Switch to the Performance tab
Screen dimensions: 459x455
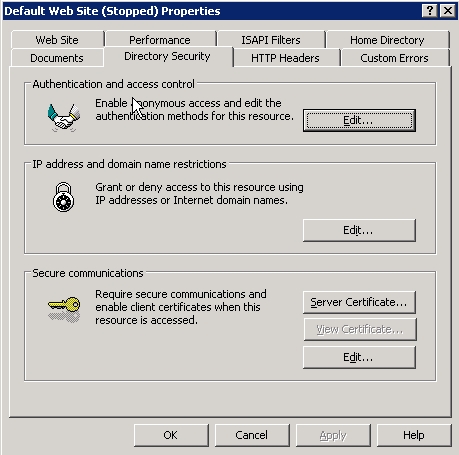(160, 40)
